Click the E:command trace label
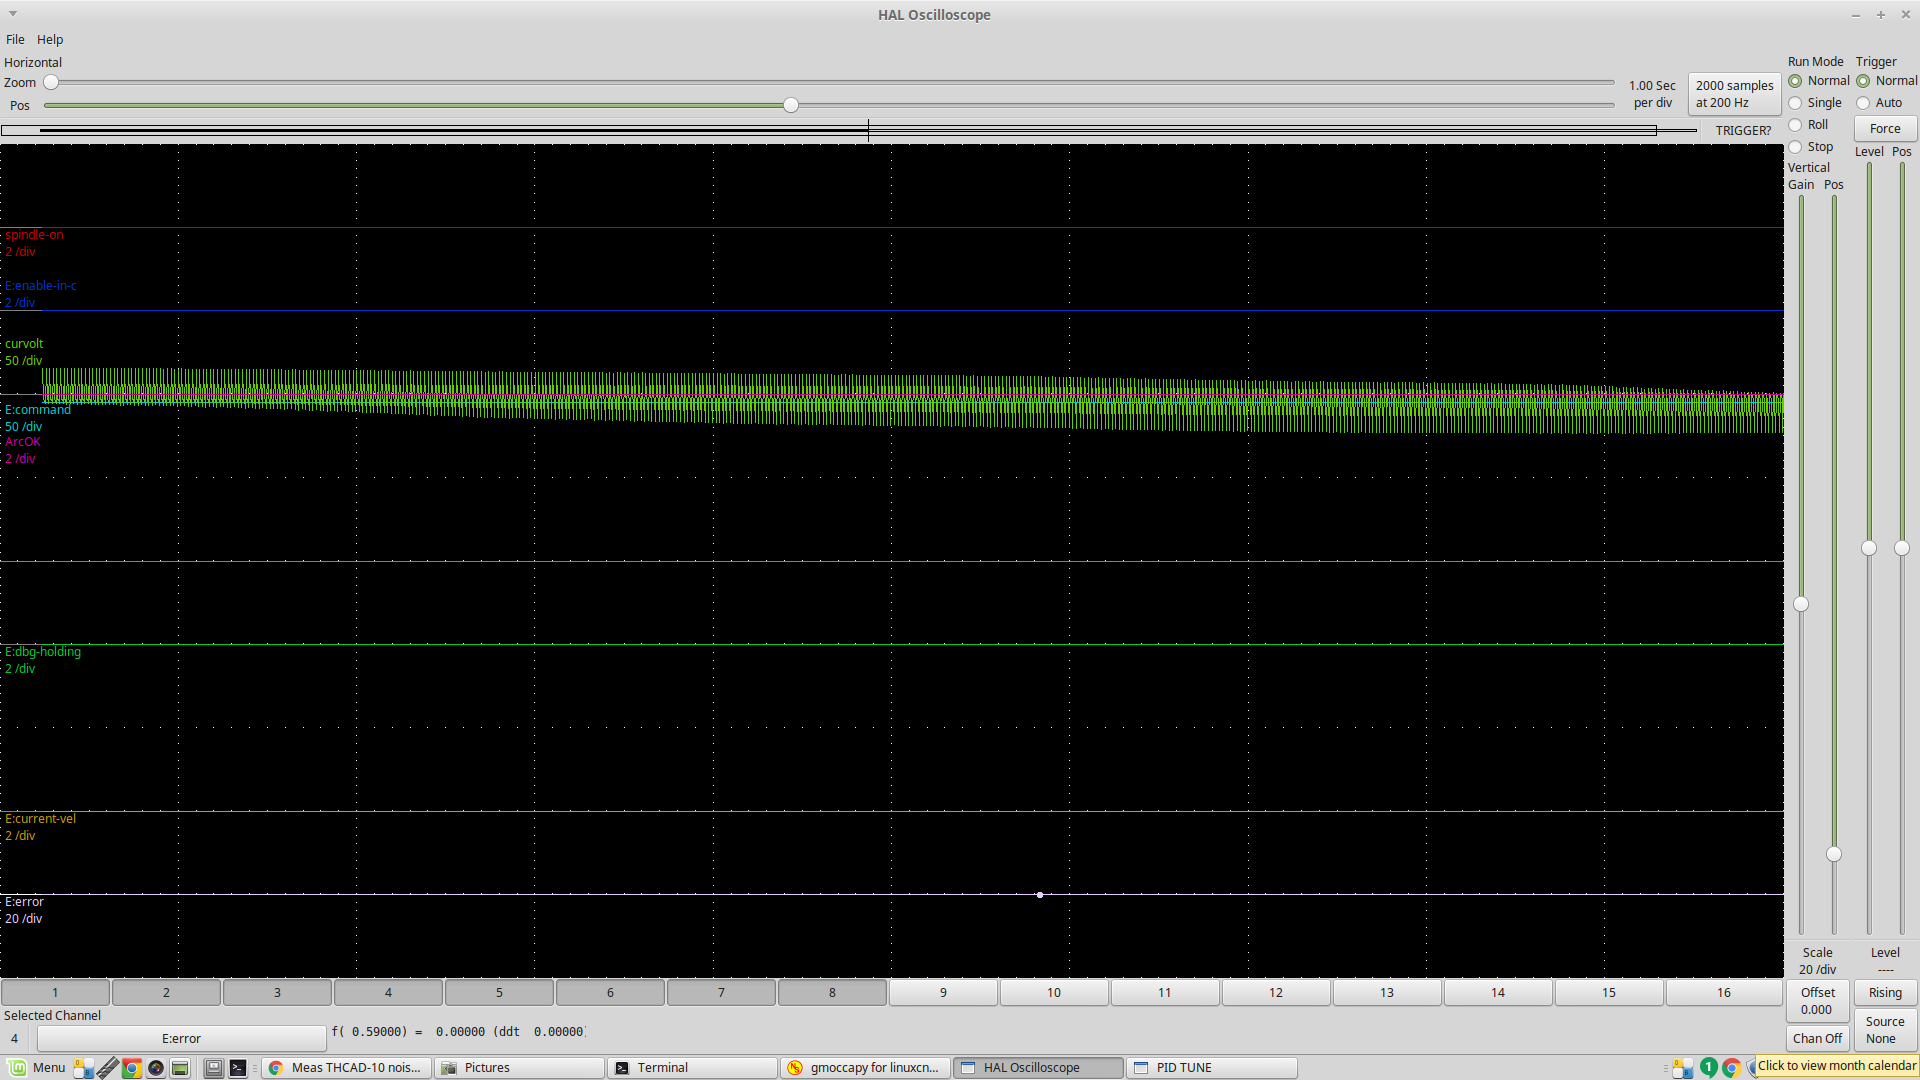 (x=38, y=410)
